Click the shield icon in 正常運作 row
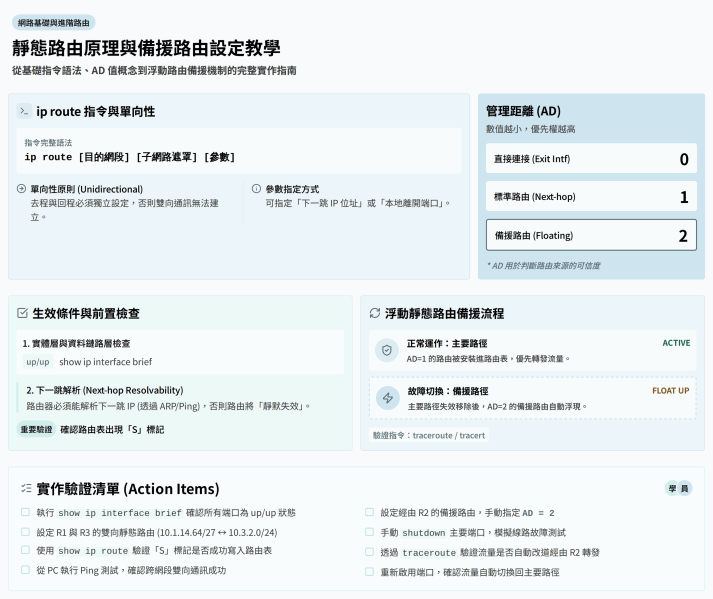The height and width of the screenshot is (599, 713). point(387,351)
